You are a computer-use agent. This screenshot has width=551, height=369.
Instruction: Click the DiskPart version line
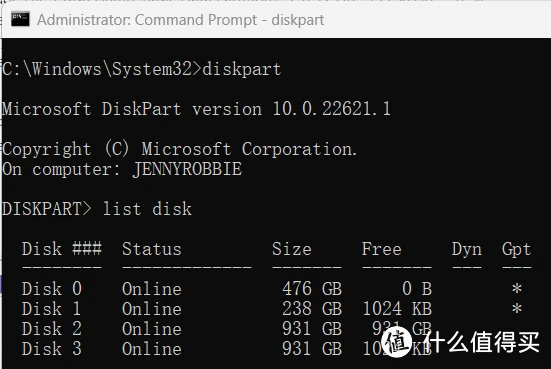196,109
